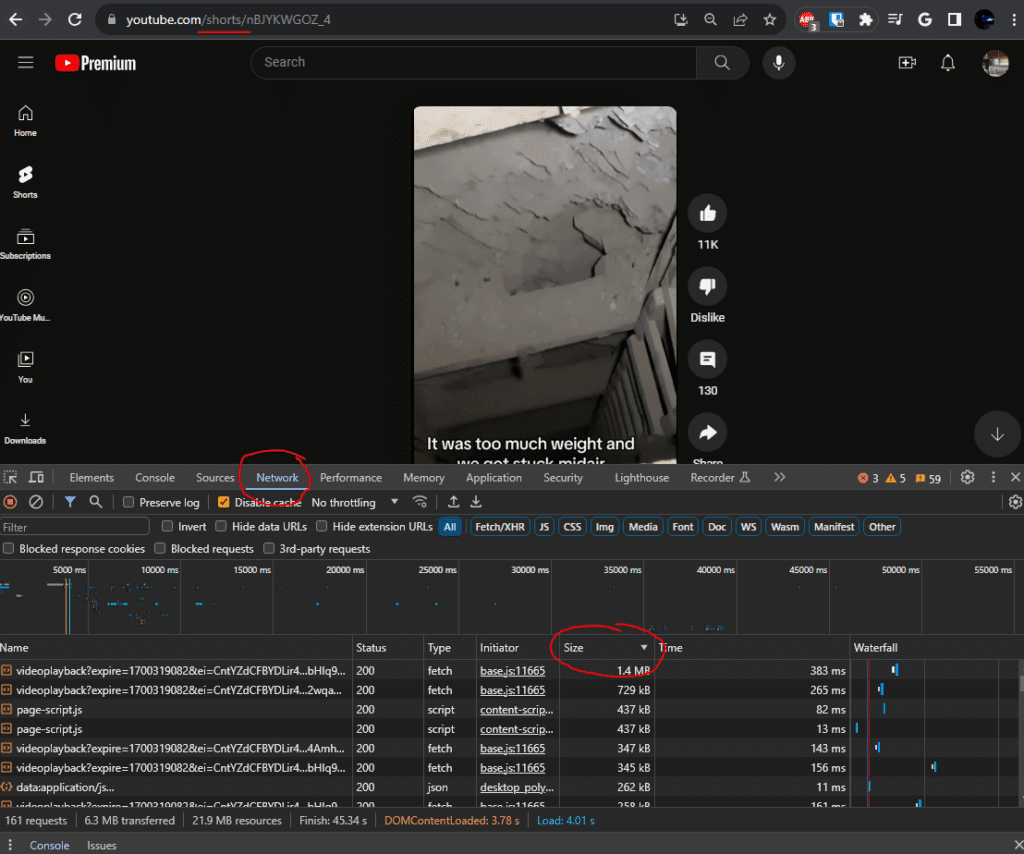Open network search magnifier in DevTools
1024x854 pixels.
96,502
